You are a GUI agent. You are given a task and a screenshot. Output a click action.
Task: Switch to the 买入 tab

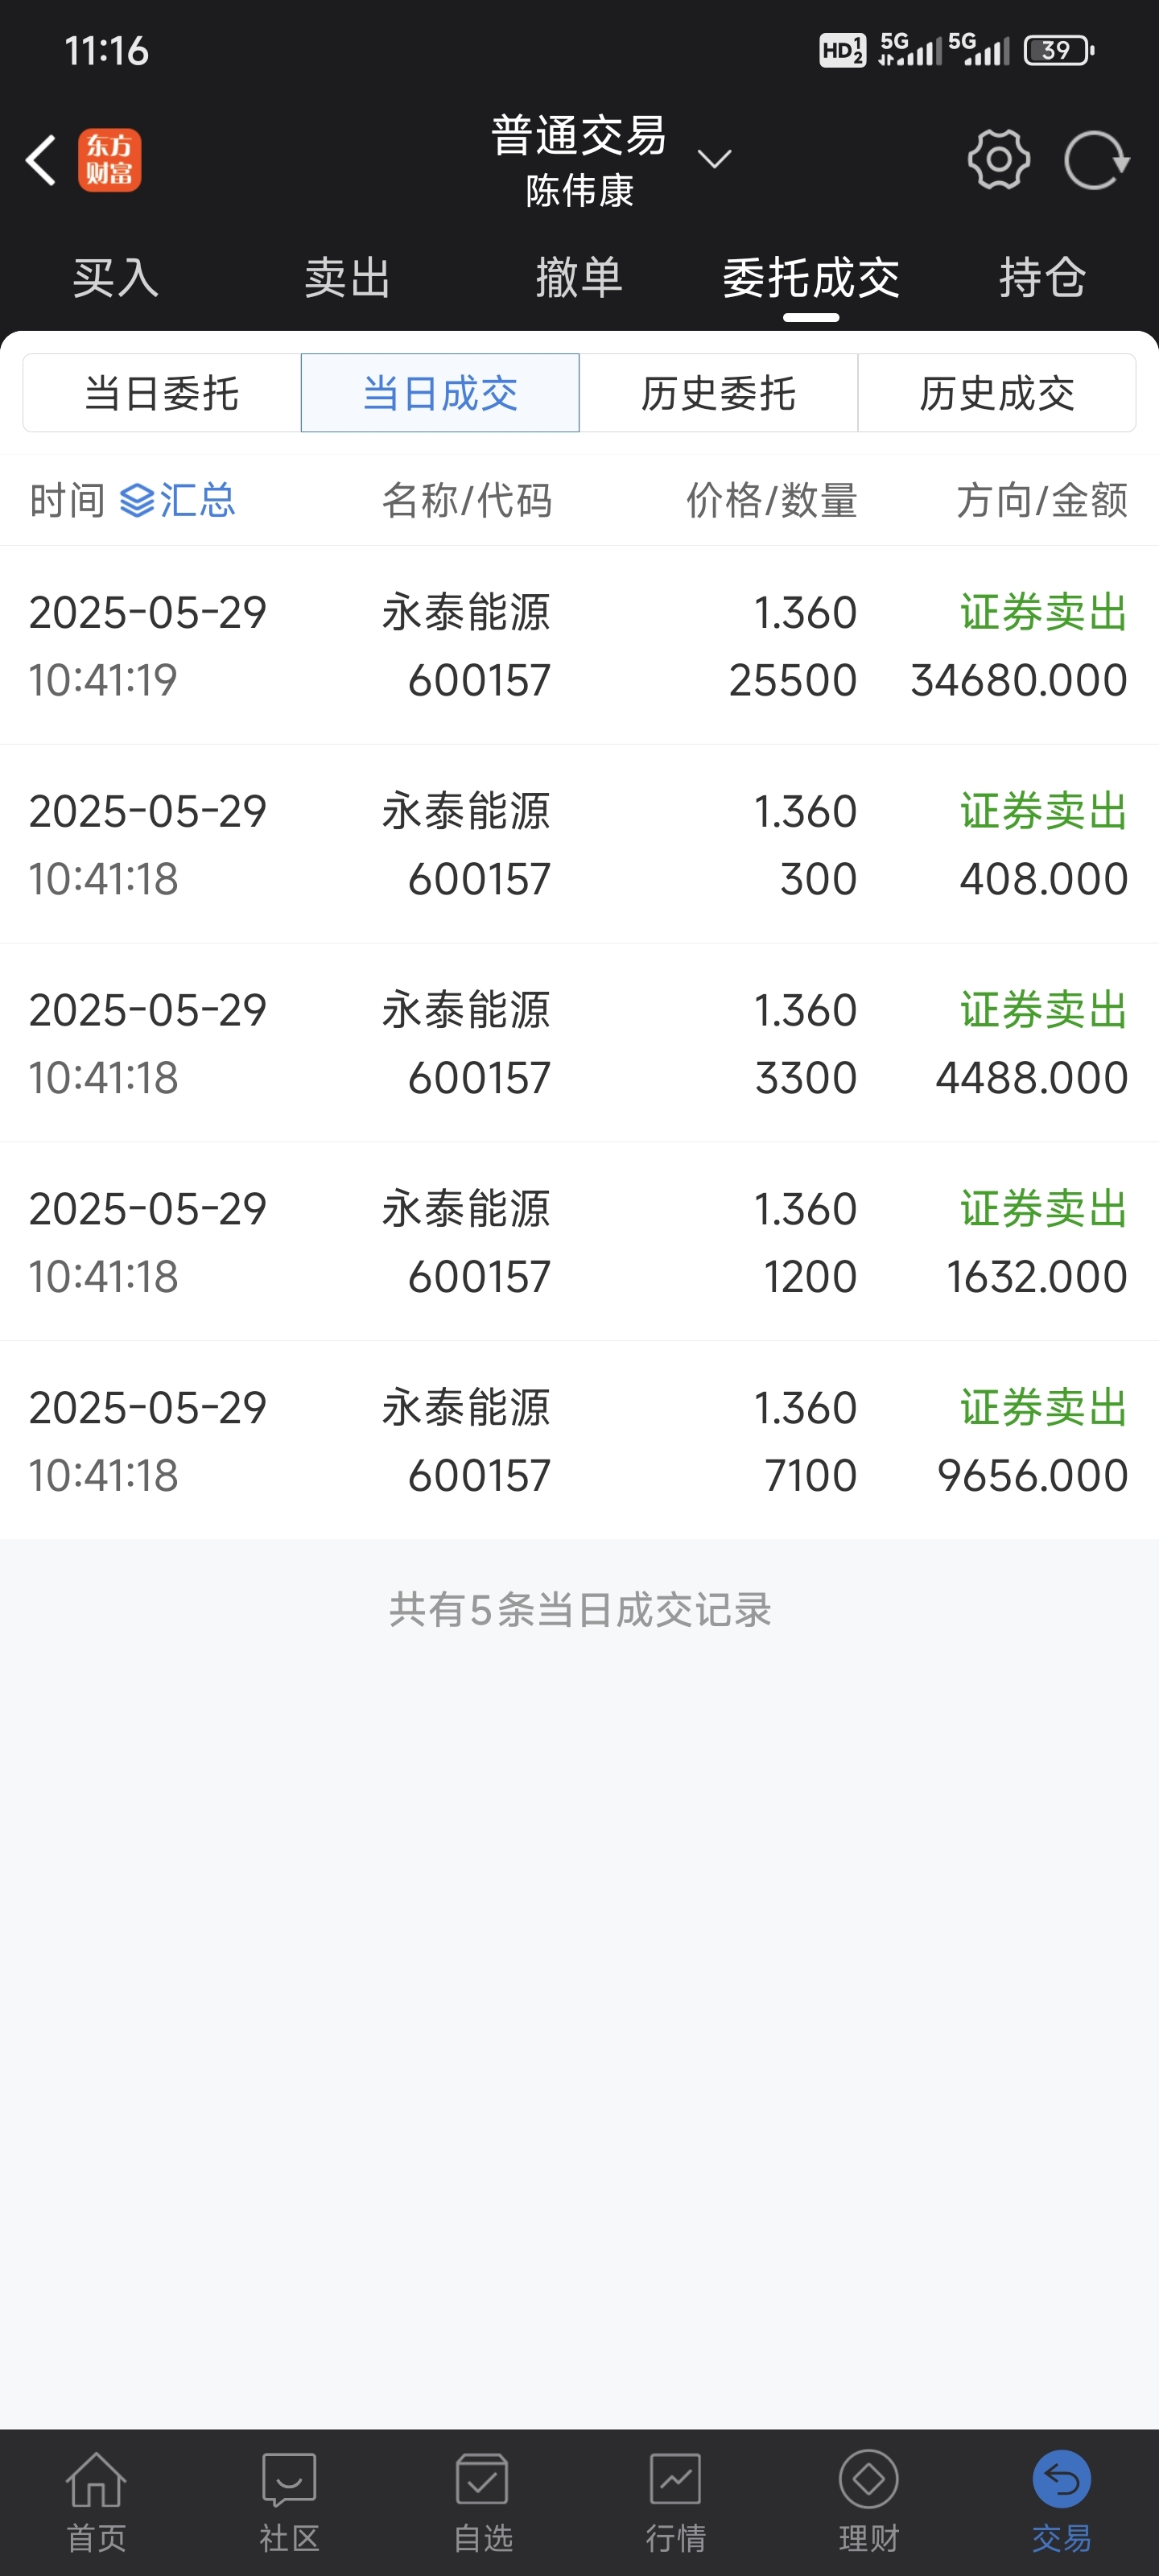(116, 277)
